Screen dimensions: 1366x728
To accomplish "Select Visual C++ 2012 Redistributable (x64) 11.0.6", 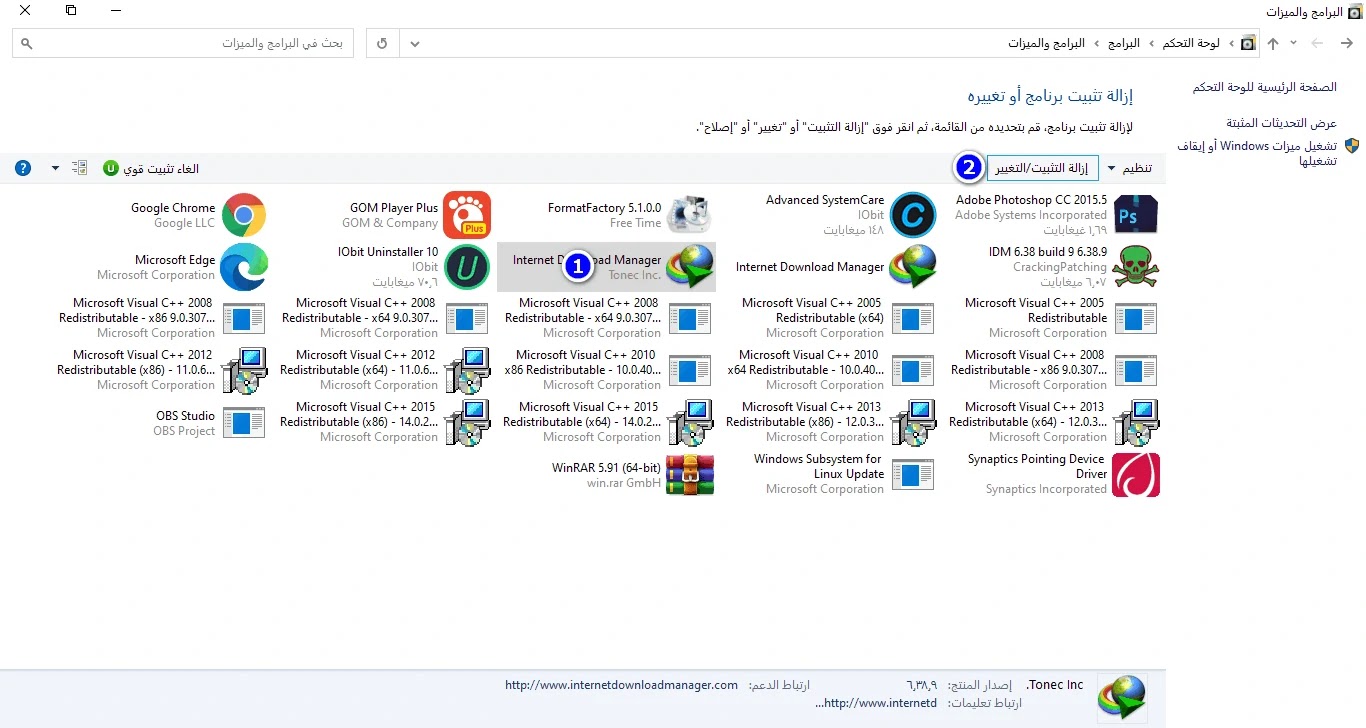I will pos(383,370).
